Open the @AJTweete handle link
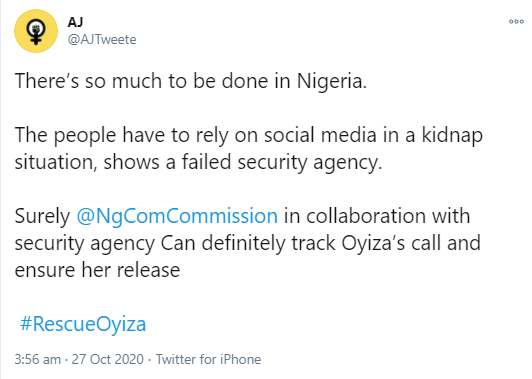Image resolution: width=532 pixels, height=379 pixels. tap(102, 40)
